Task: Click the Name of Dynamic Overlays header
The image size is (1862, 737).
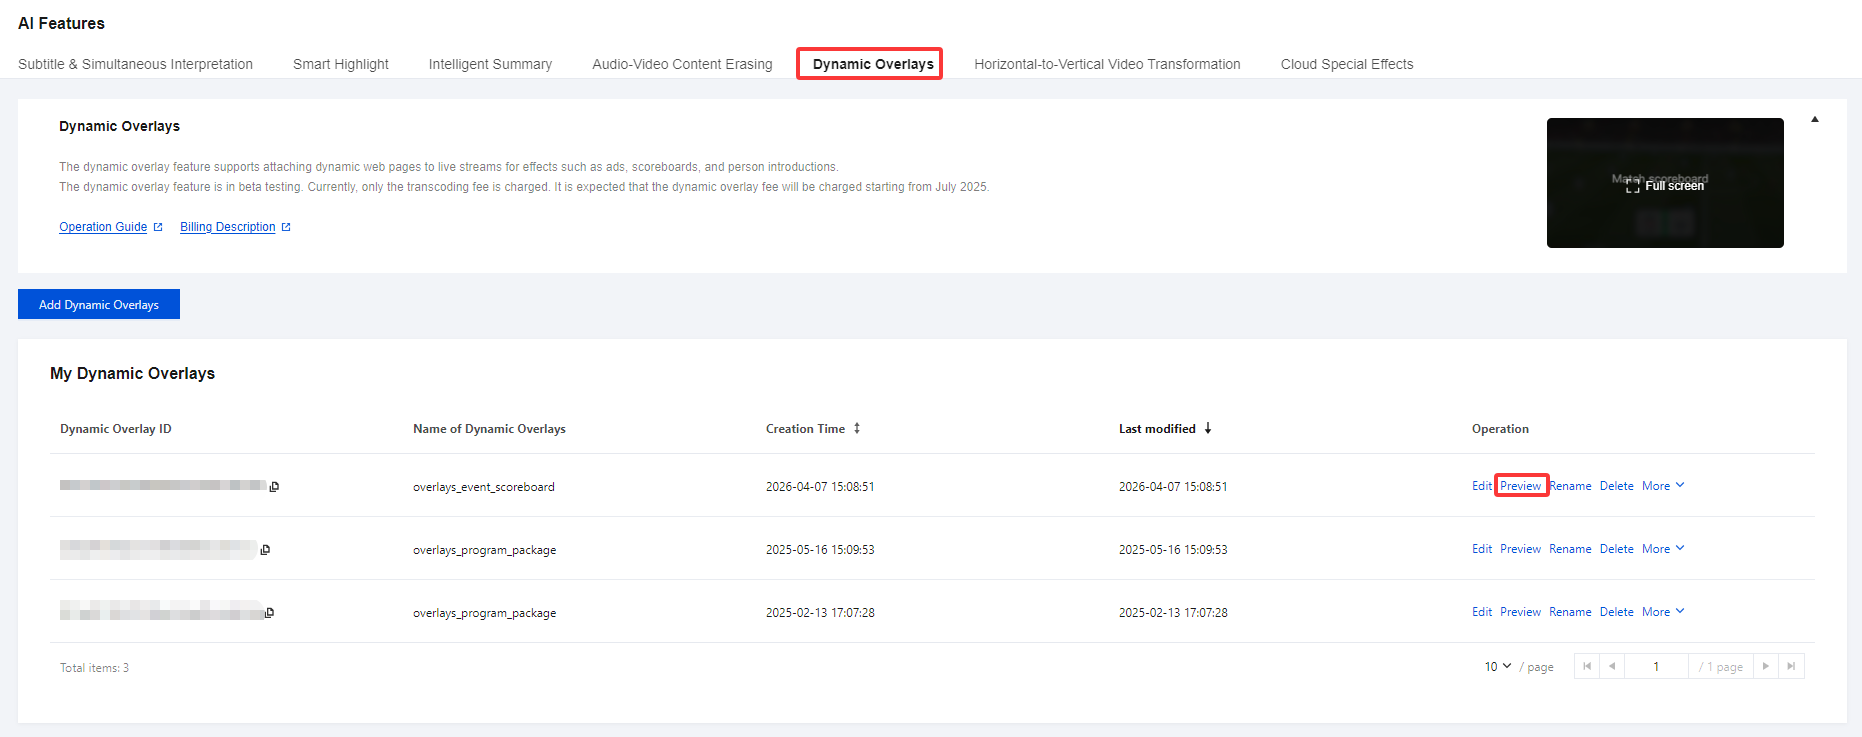Action: click(489, 429)
